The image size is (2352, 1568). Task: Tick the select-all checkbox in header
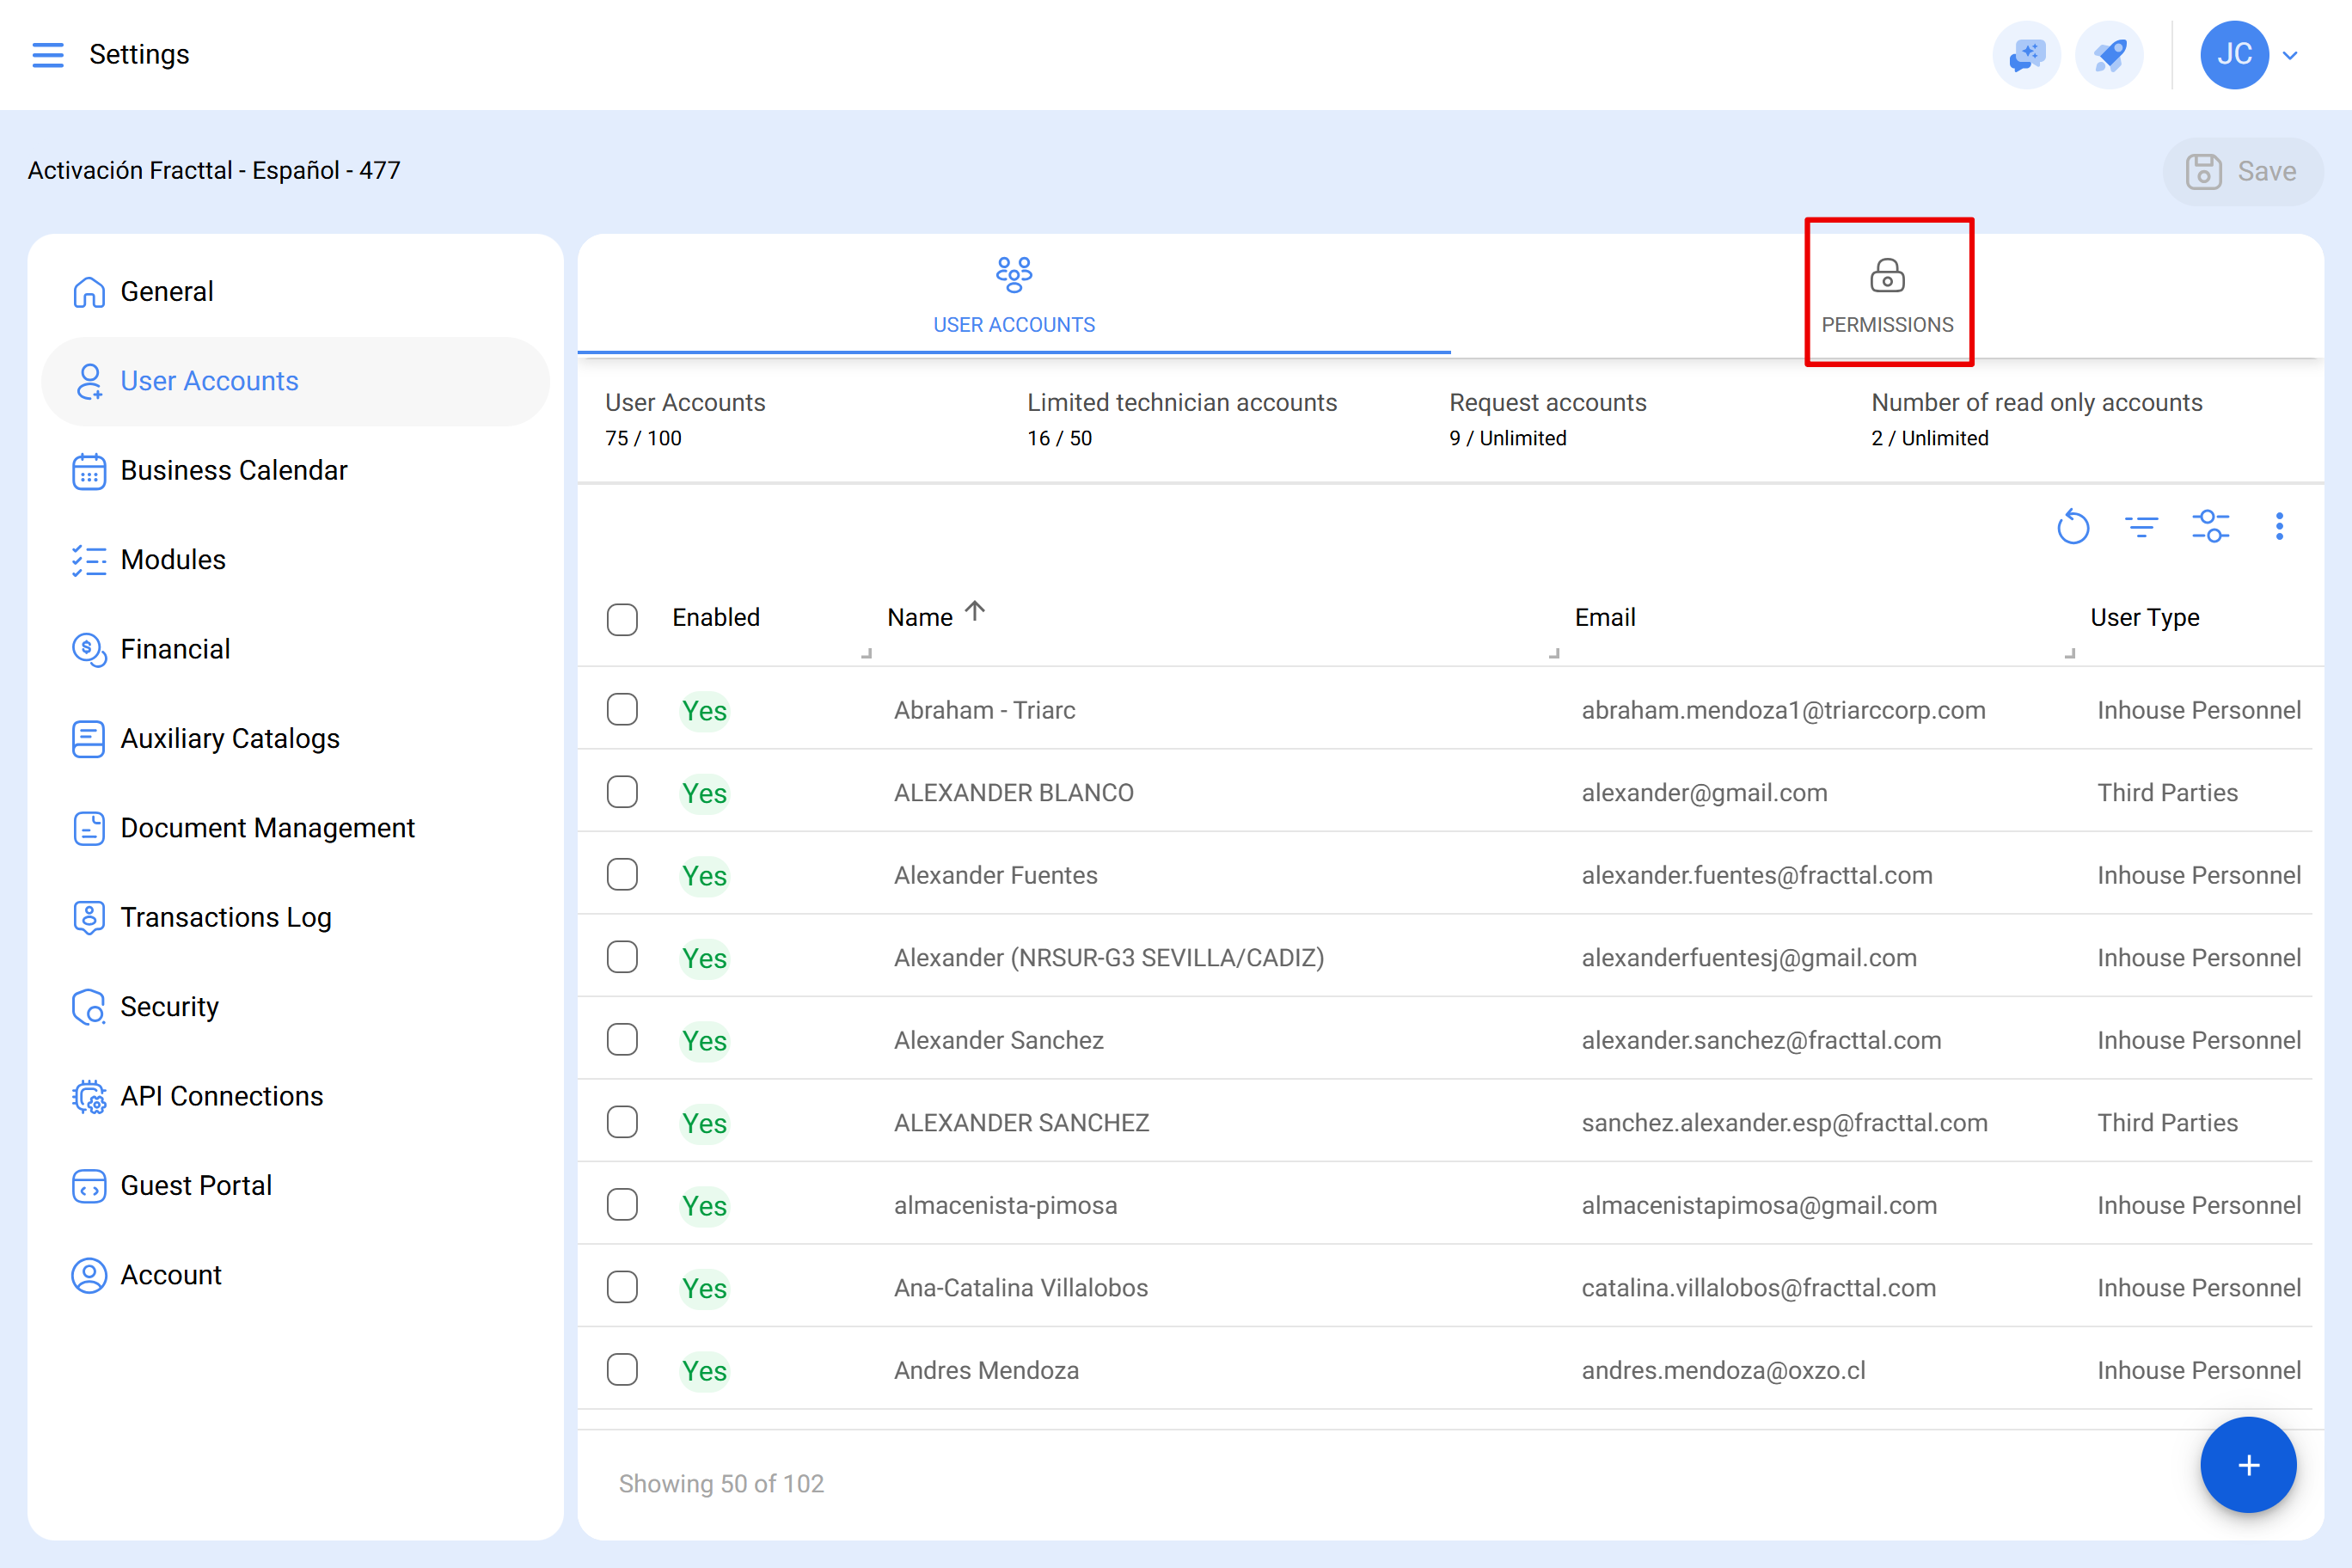tap(622, 619)
